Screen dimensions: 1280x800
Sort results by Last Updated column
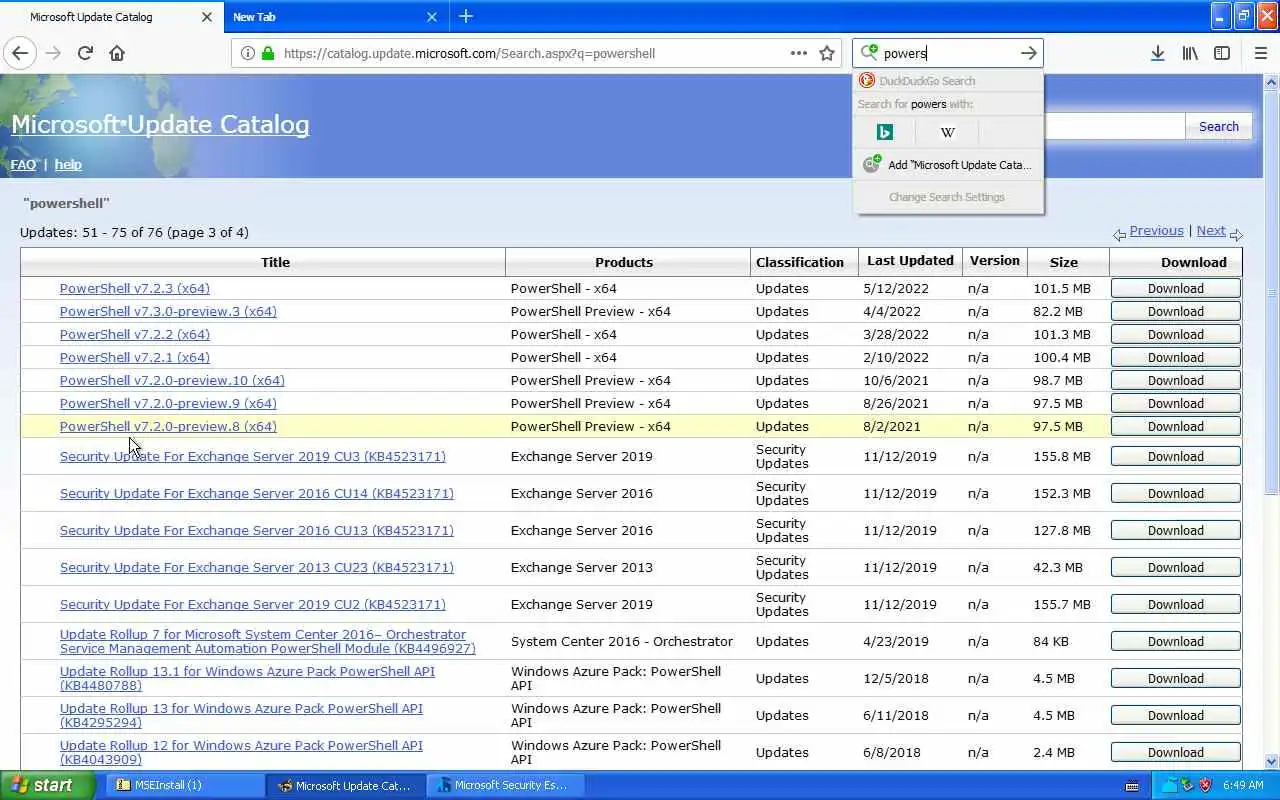tap(910, 261)
